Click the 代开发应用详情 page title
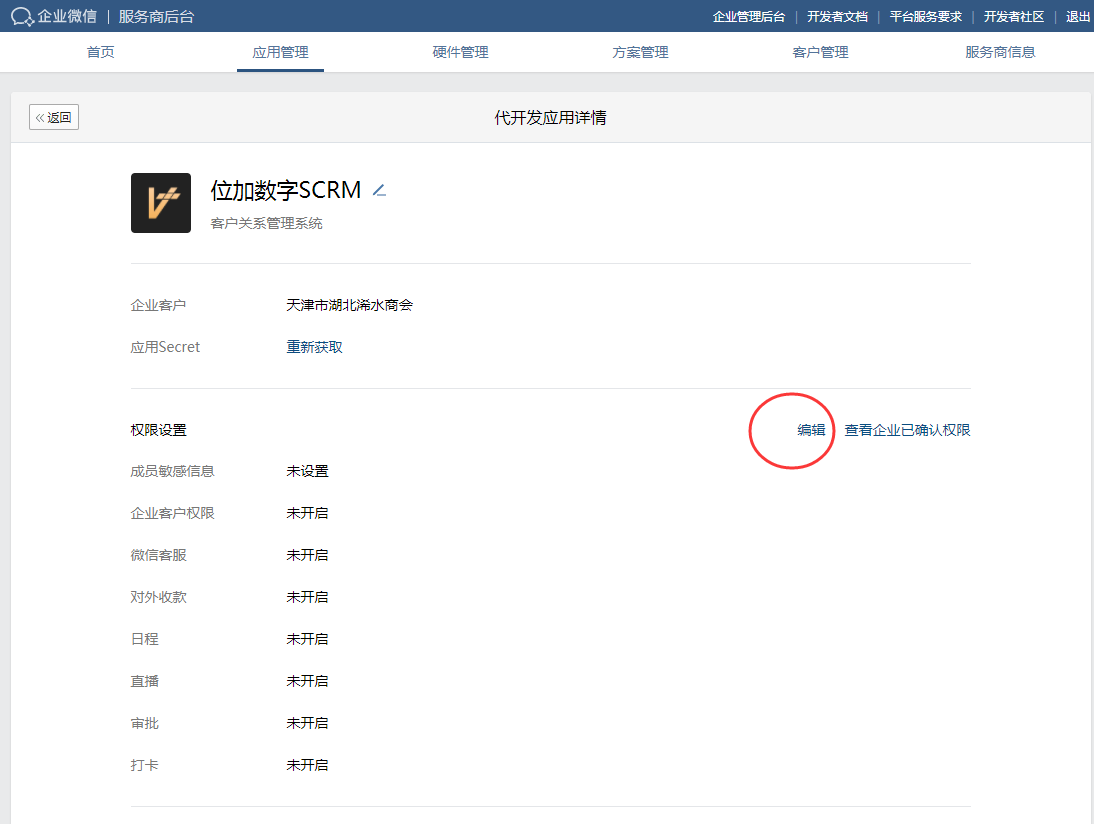The image size is (1094, 824). click(550, 117)
